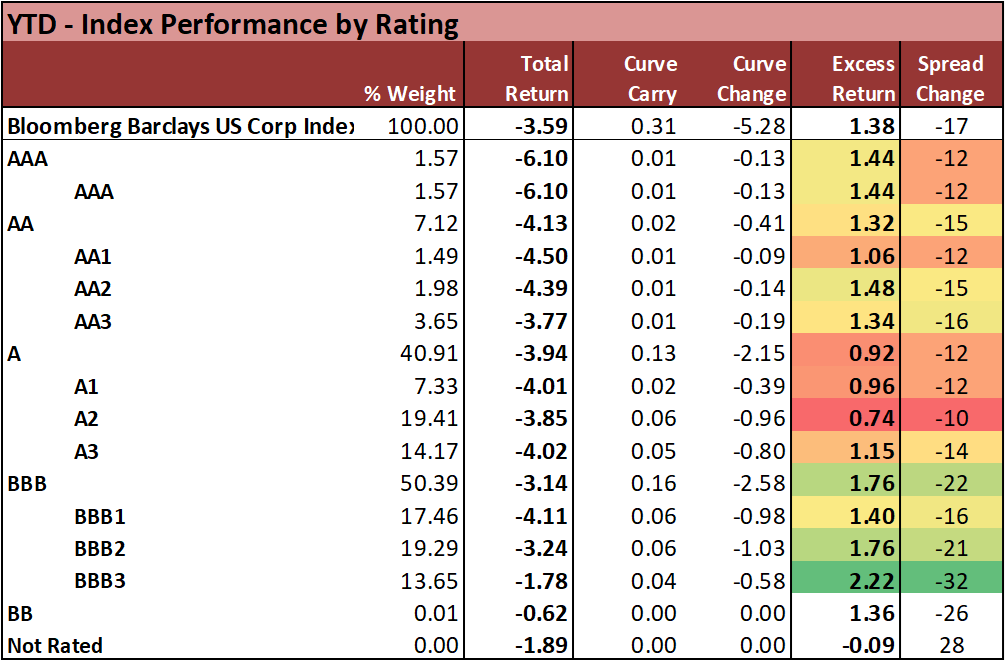Click the 'BBB3' sub-rating row label
The image size is (1006, 662).
pos(100,581)
